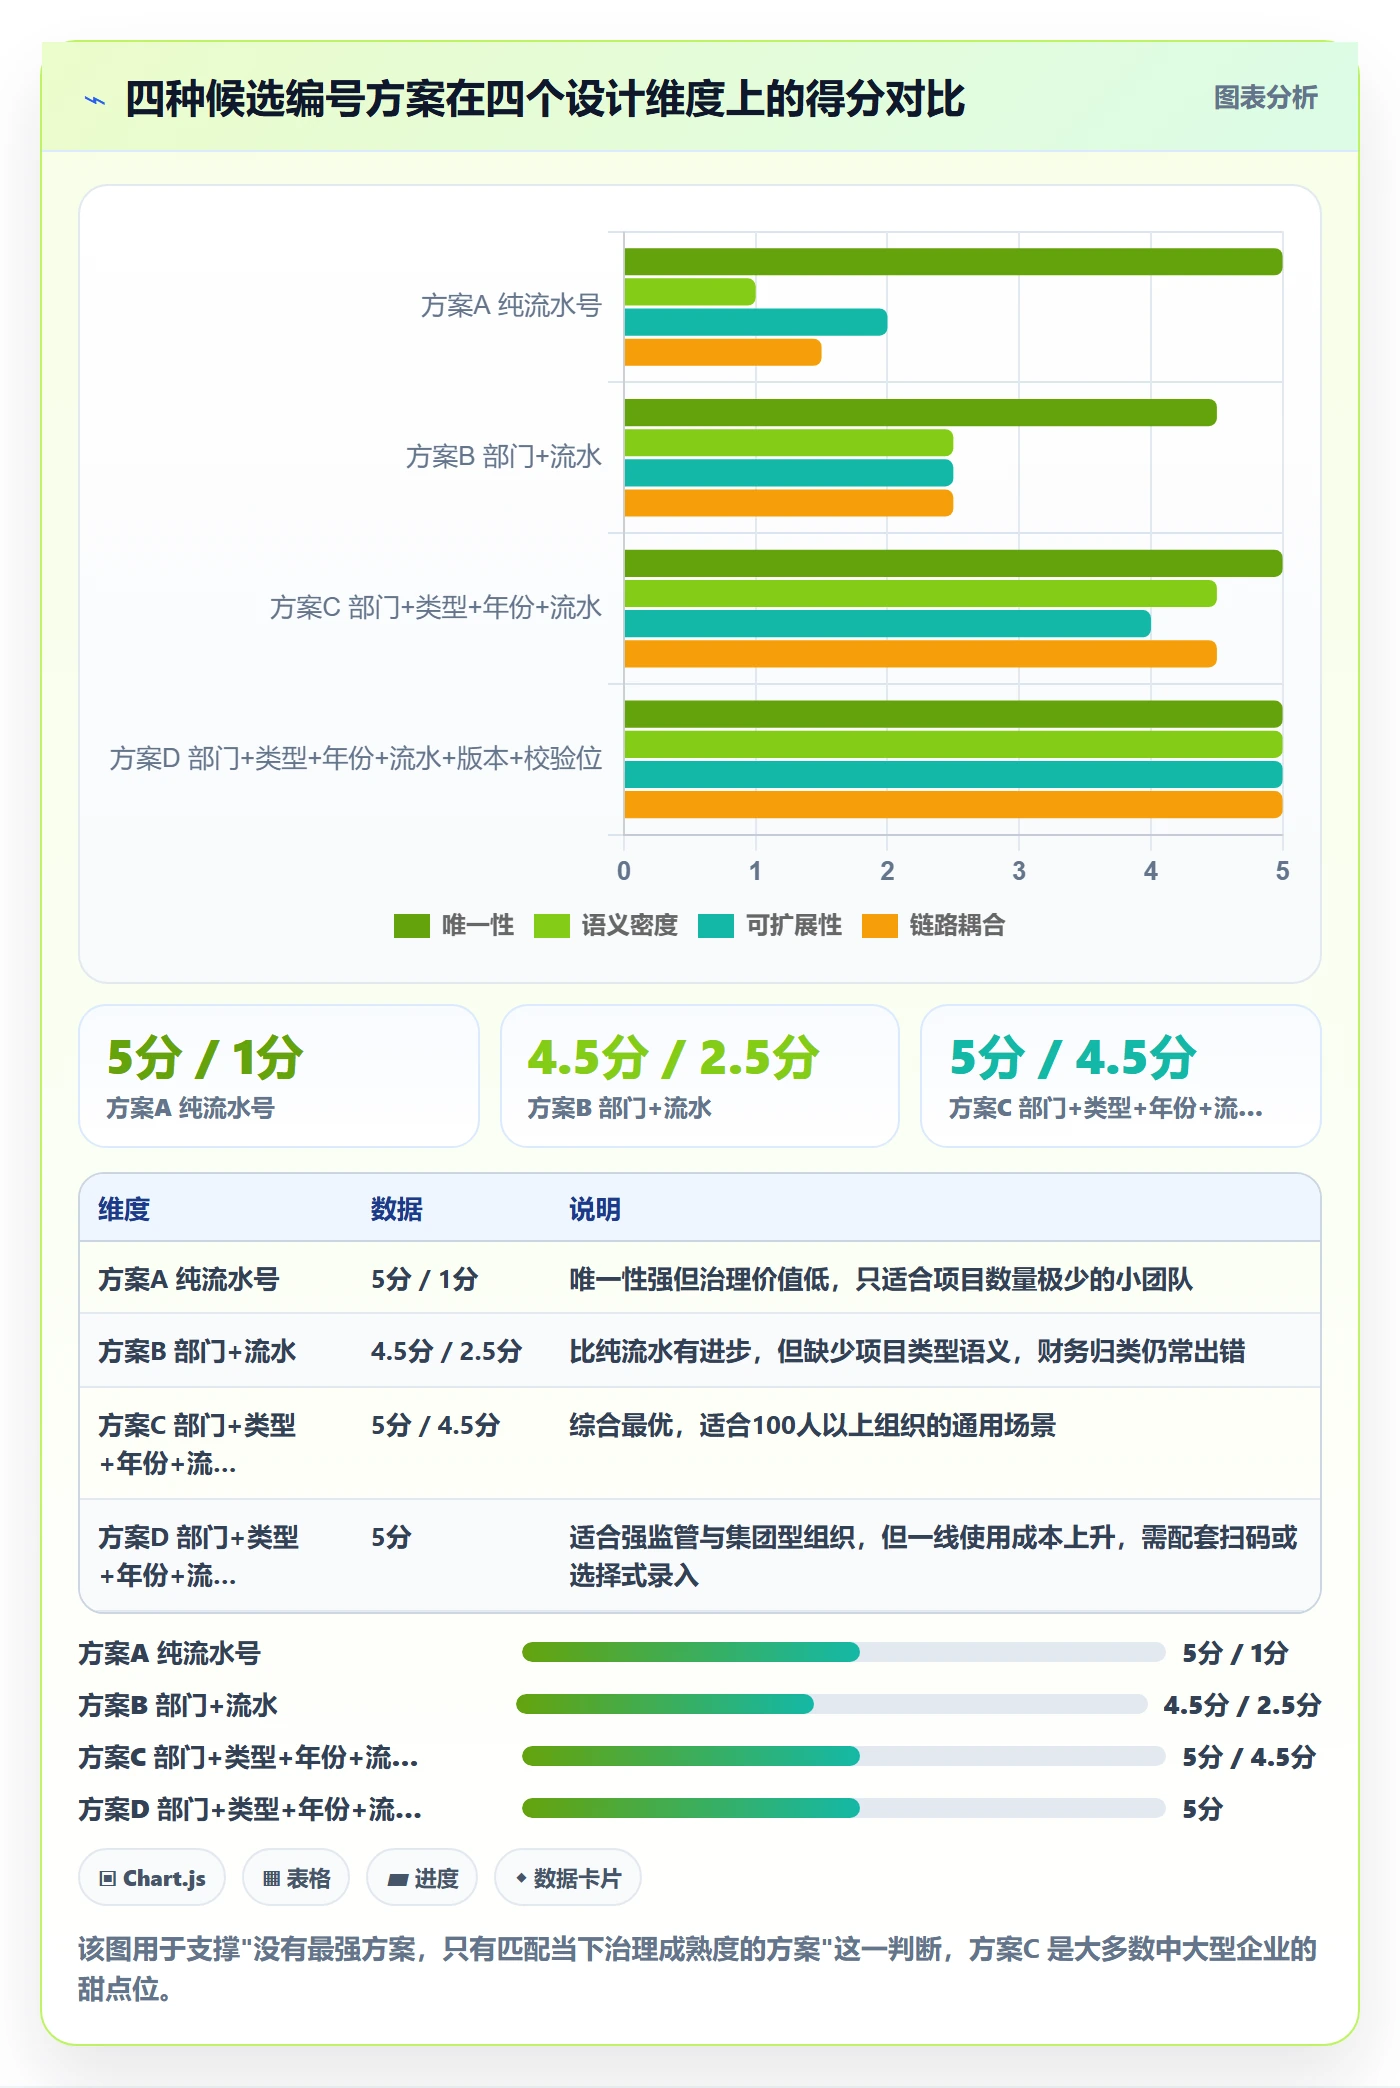Click the 方案A 链路耦合 orange bar

click(x=723, y=352)
